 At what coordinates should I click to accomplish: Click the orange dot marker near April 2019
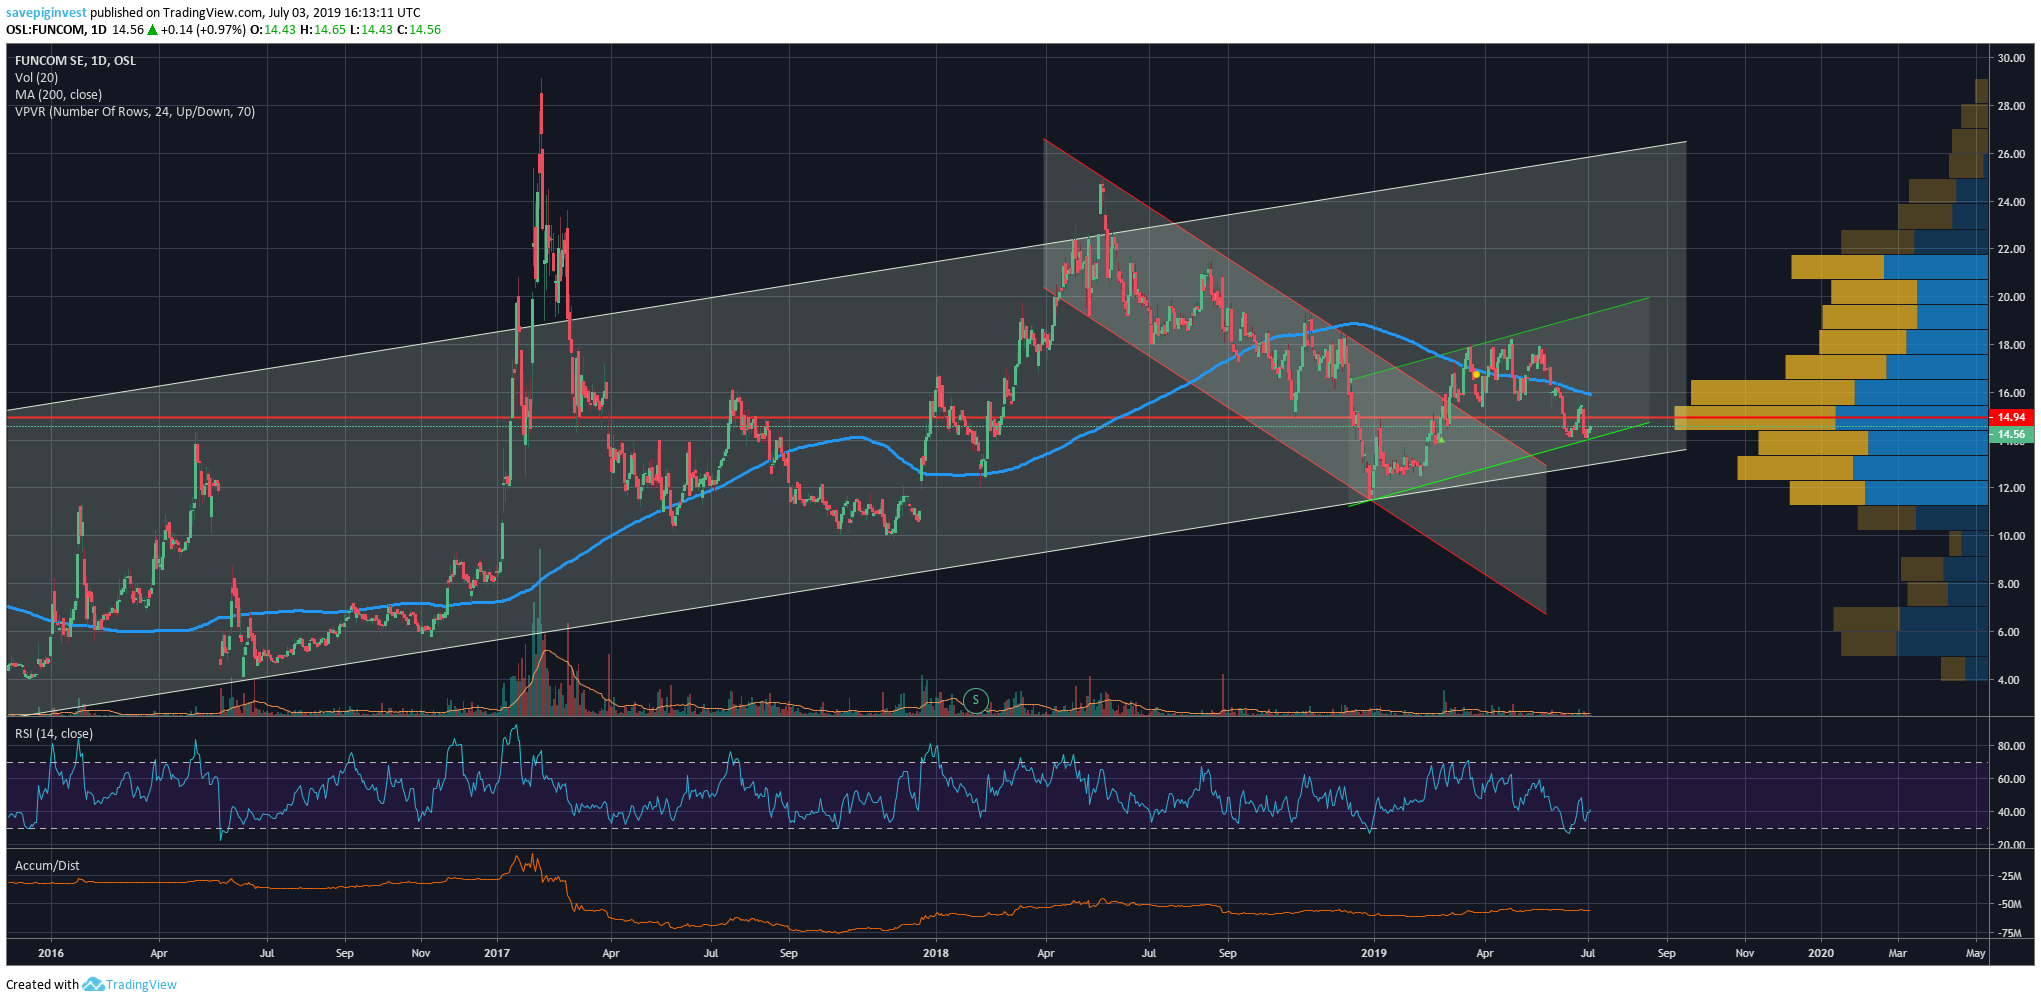click(x=1476, y=375)
